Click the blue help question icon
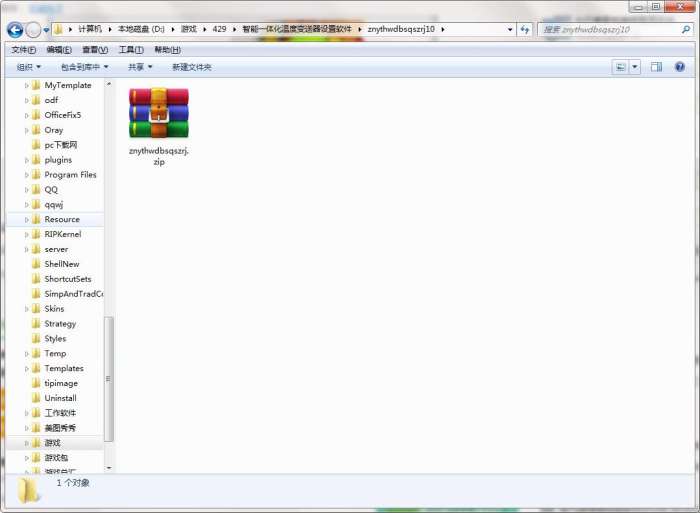 (679, 67)
